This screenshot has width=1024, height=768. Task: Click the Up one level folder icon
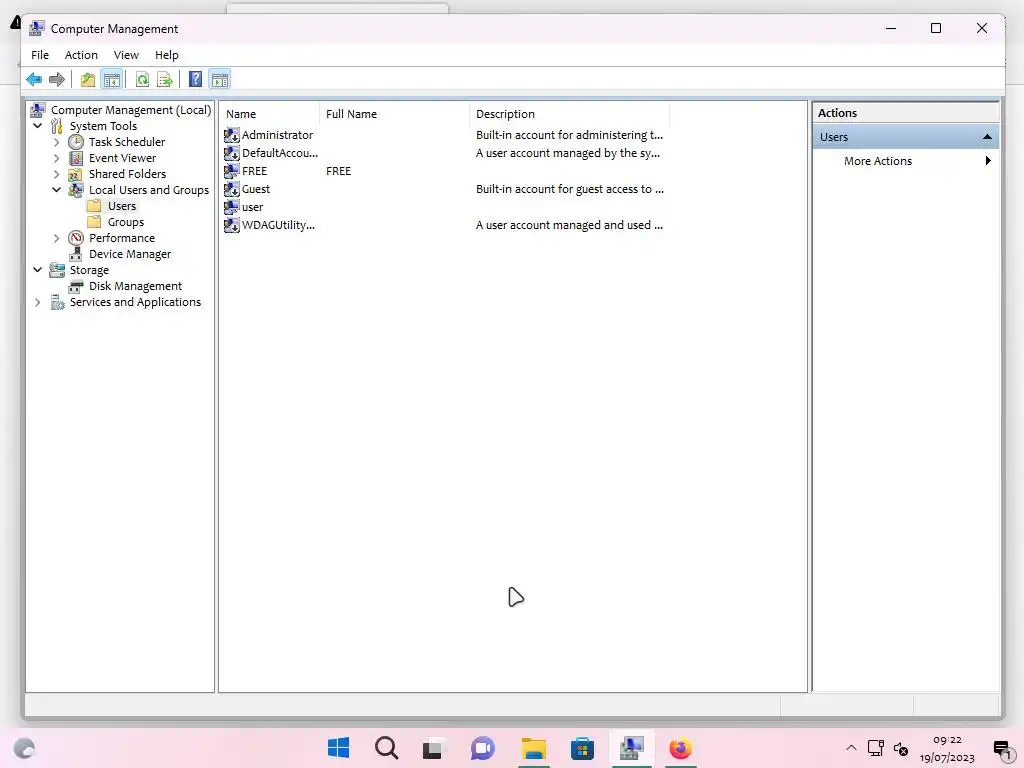click(x=88, y=80)
